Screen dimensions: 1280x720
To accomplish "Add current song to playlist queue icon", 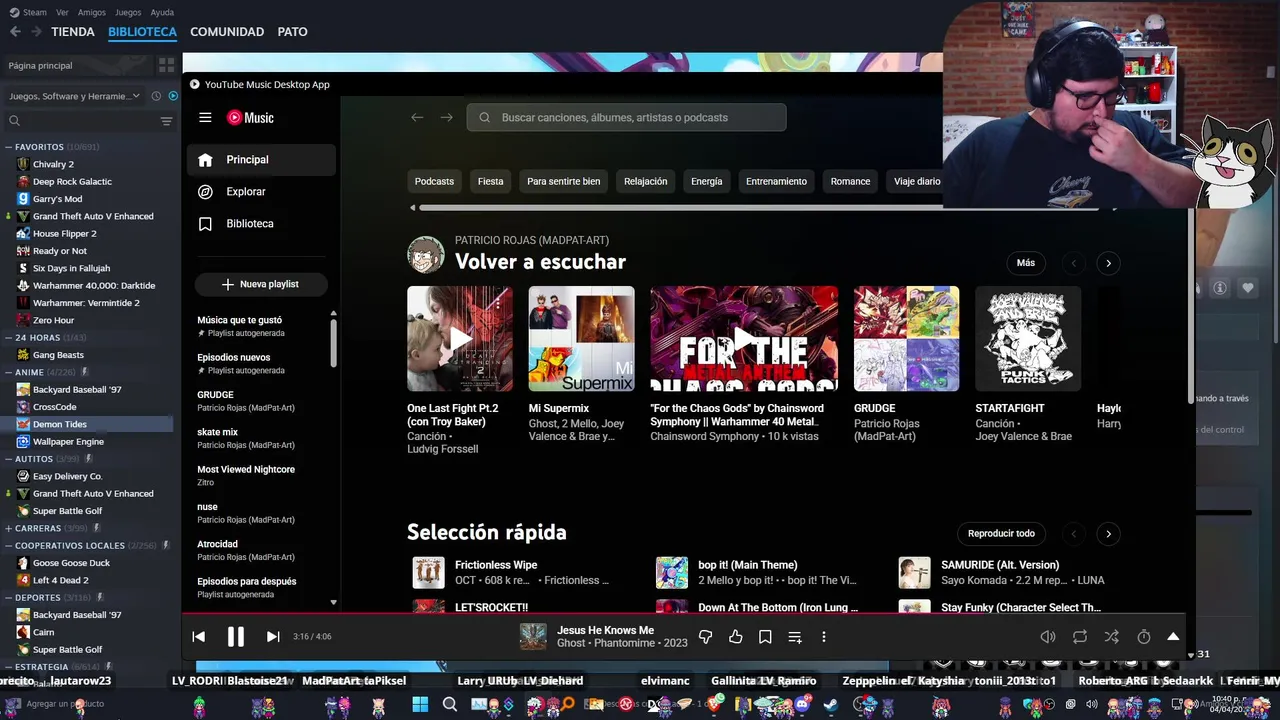I will point(795,636).
